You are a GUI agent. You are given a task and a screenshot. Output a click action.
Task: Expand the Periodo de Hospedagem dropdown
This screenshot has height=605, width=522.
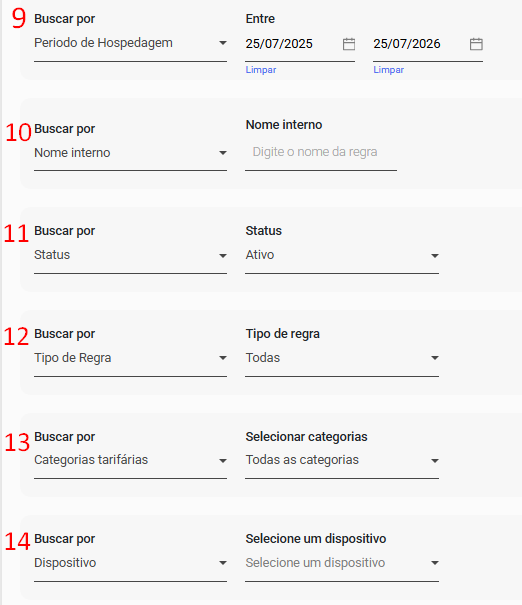pyautogui.click(x=130, y=43)
